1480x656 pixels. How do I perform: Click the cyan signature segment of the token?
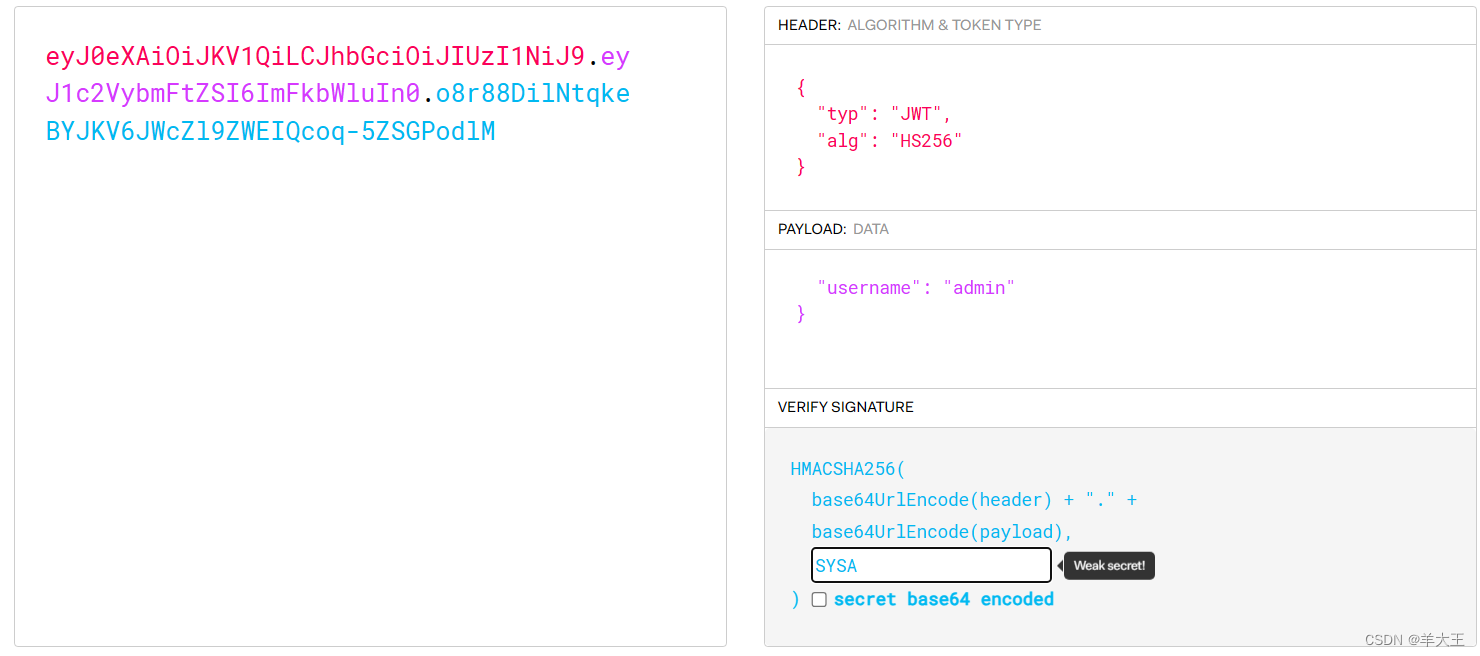270,130
